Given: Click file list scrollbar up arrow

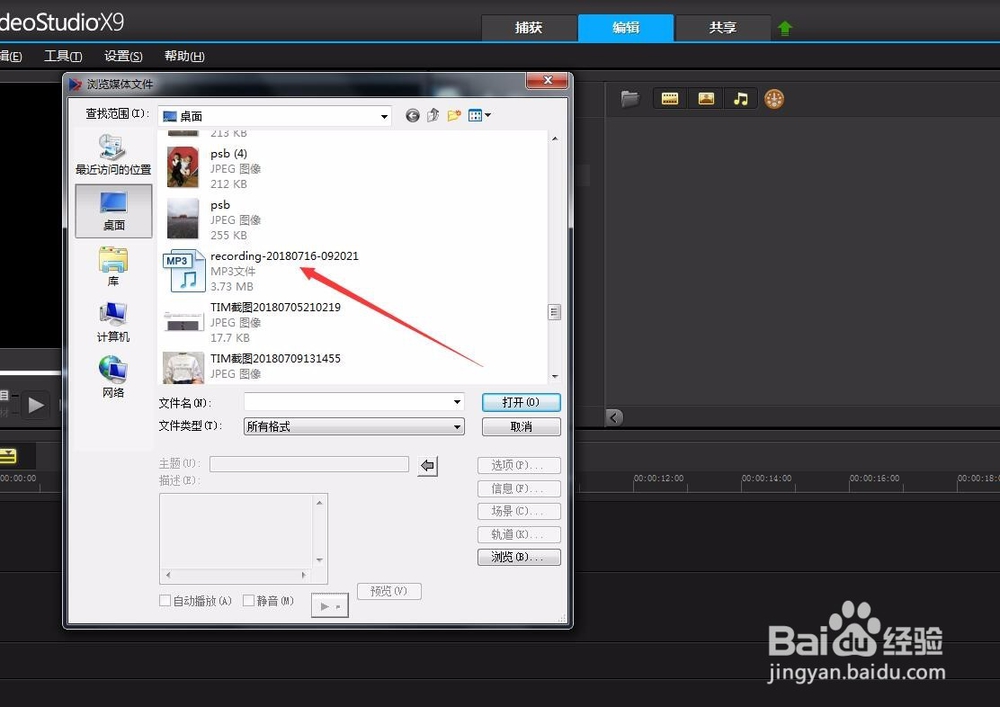Looking at the screenshot, I should click(x=554, y=138).
